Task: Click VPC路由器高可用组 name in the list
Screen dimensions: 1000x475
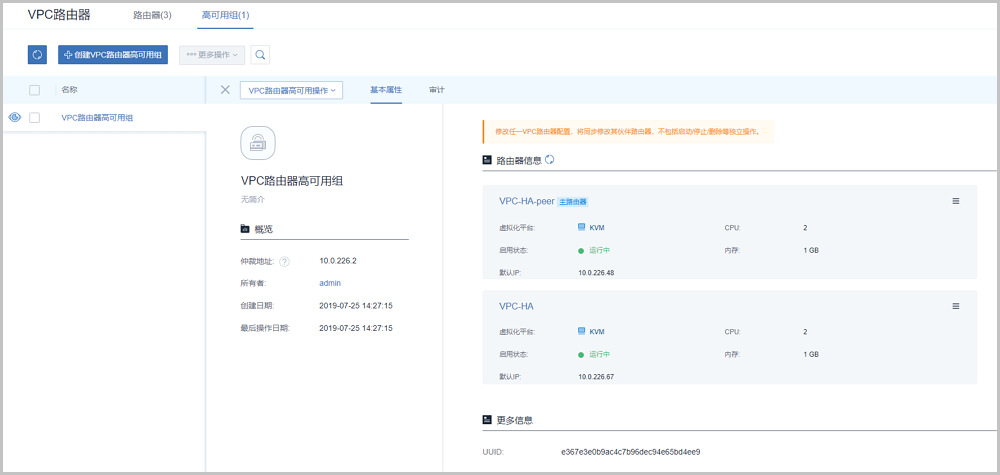Action: [97, 118]
